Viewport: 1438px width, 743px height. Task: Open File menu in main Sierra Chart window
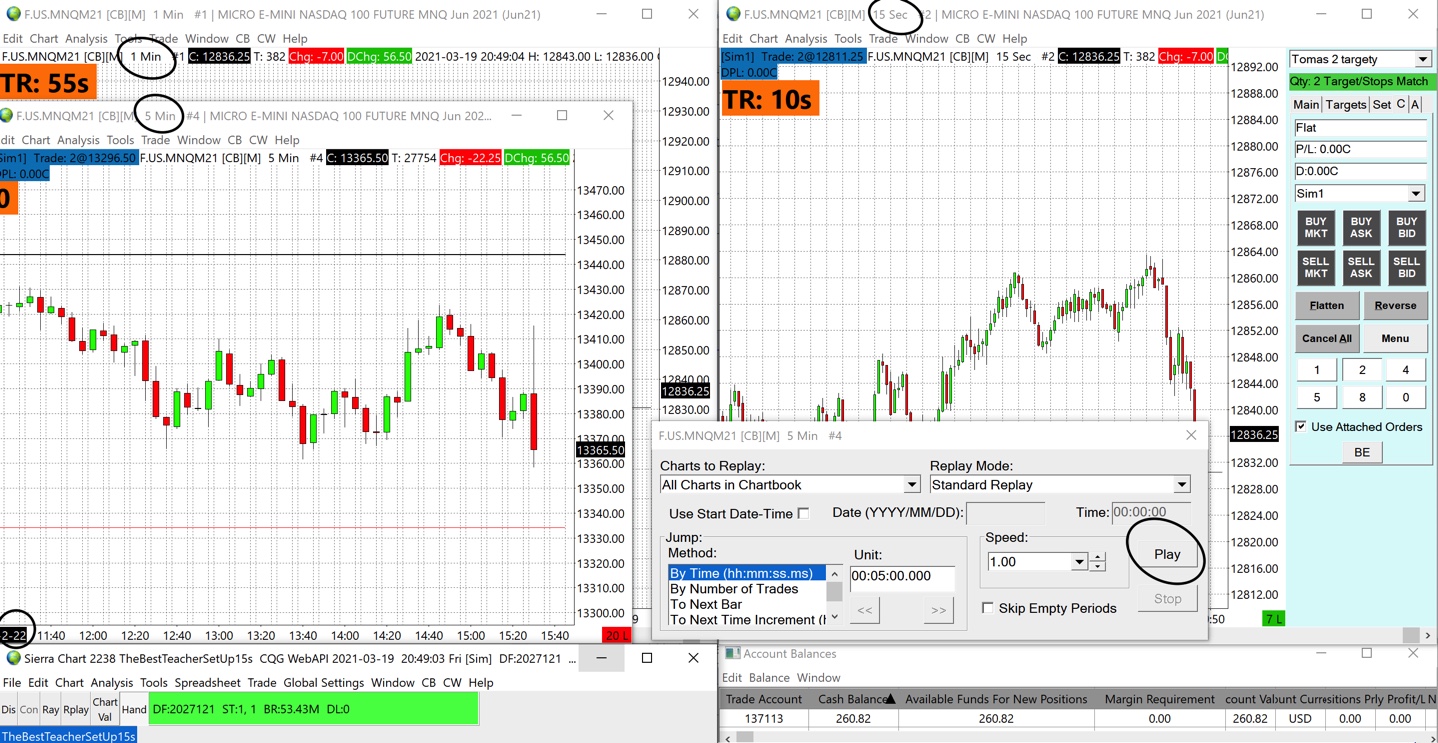pos(12,683)
